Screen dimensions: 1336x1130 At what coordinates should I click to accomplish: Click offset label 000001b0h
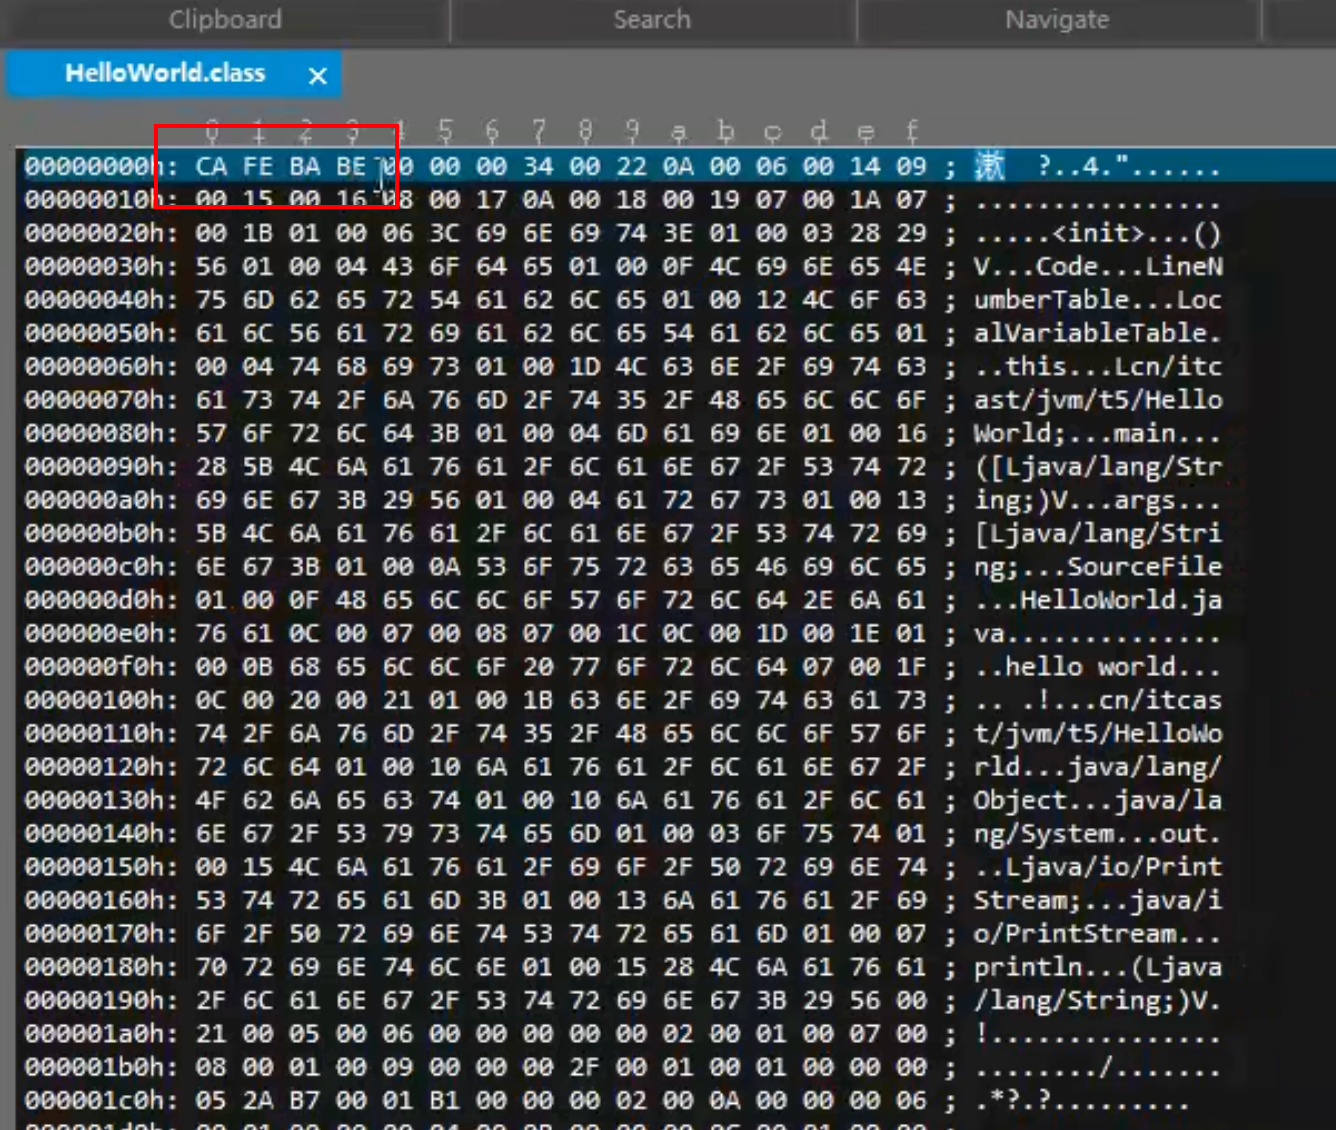click(101, 1067)
